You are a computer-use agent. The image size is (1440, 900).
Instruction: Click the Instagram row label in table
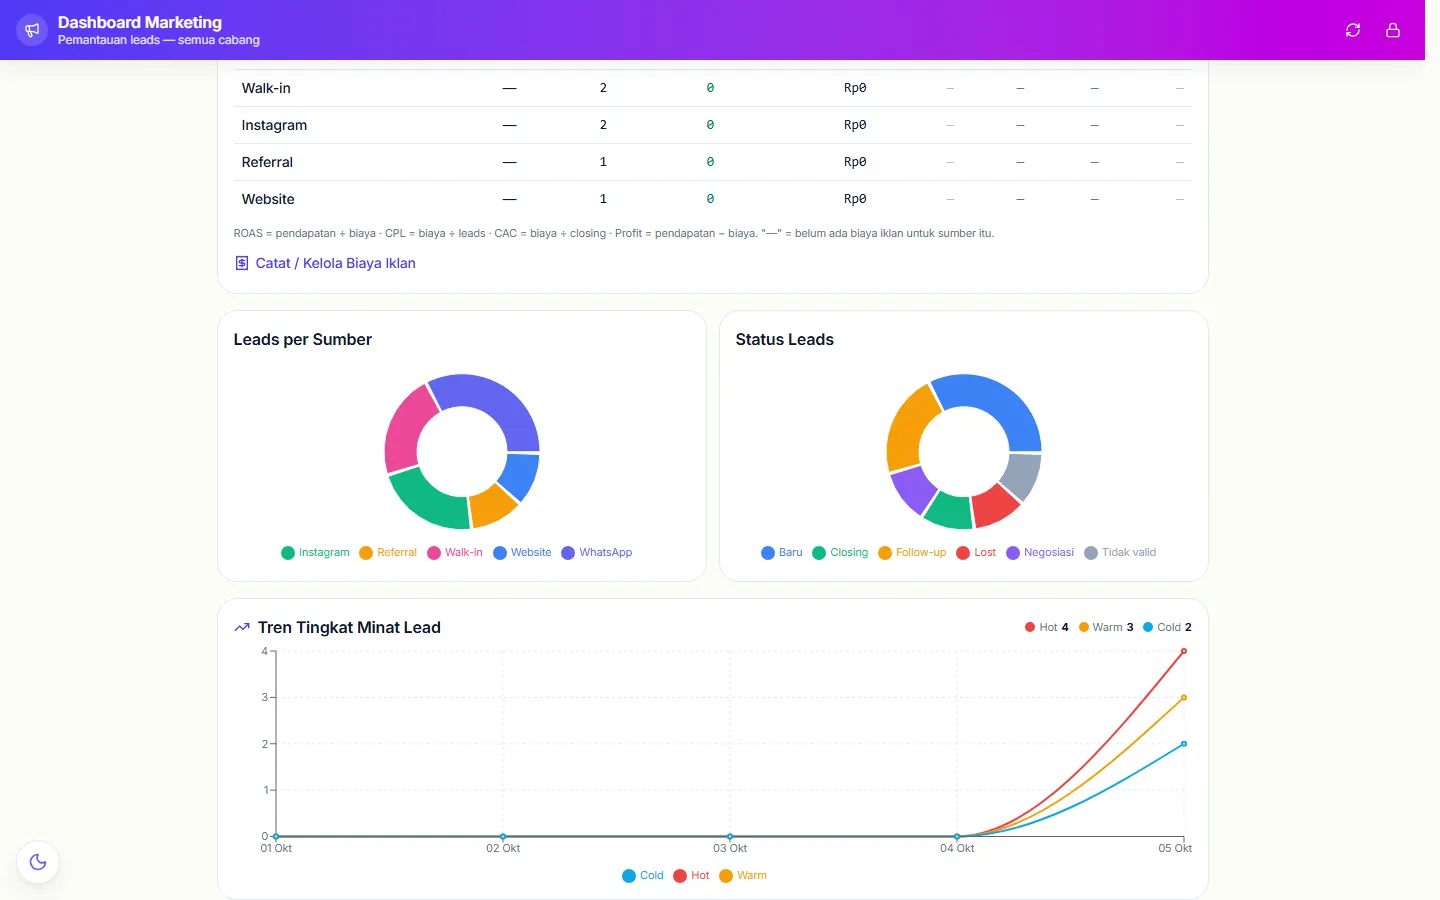point(274,125)
